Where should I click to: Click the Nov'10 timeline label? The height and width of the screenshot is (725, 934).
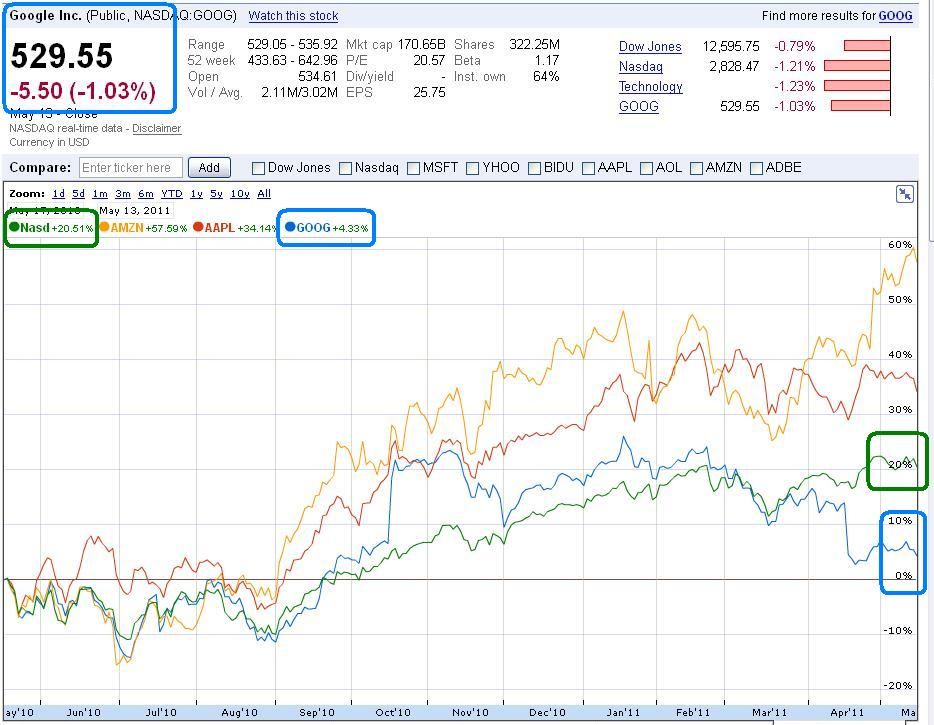(x=470, y=712)
